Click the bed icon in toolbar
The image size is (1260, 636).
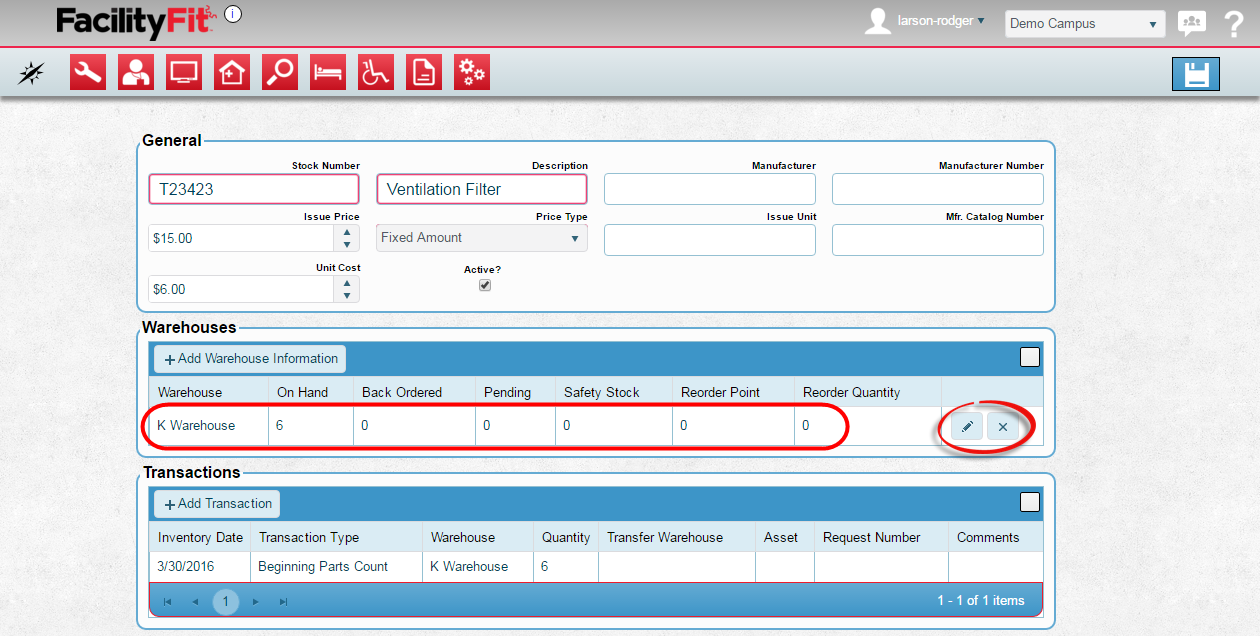[x=328, y=73]
